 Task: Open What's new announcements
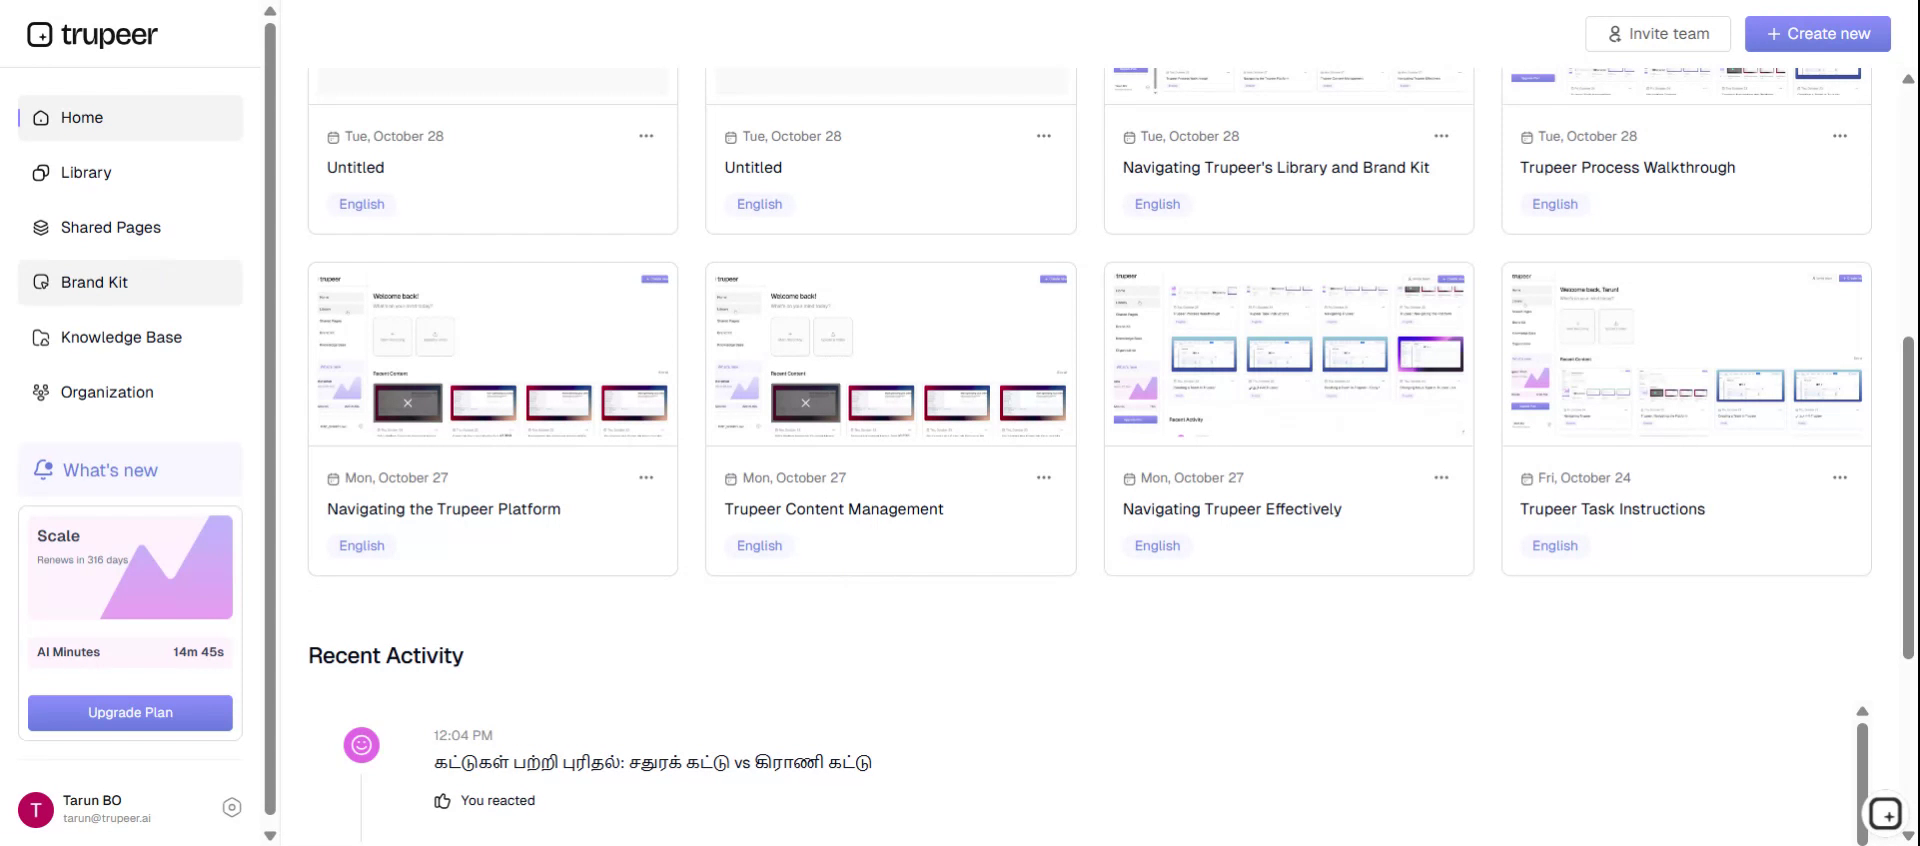(130, 470)
